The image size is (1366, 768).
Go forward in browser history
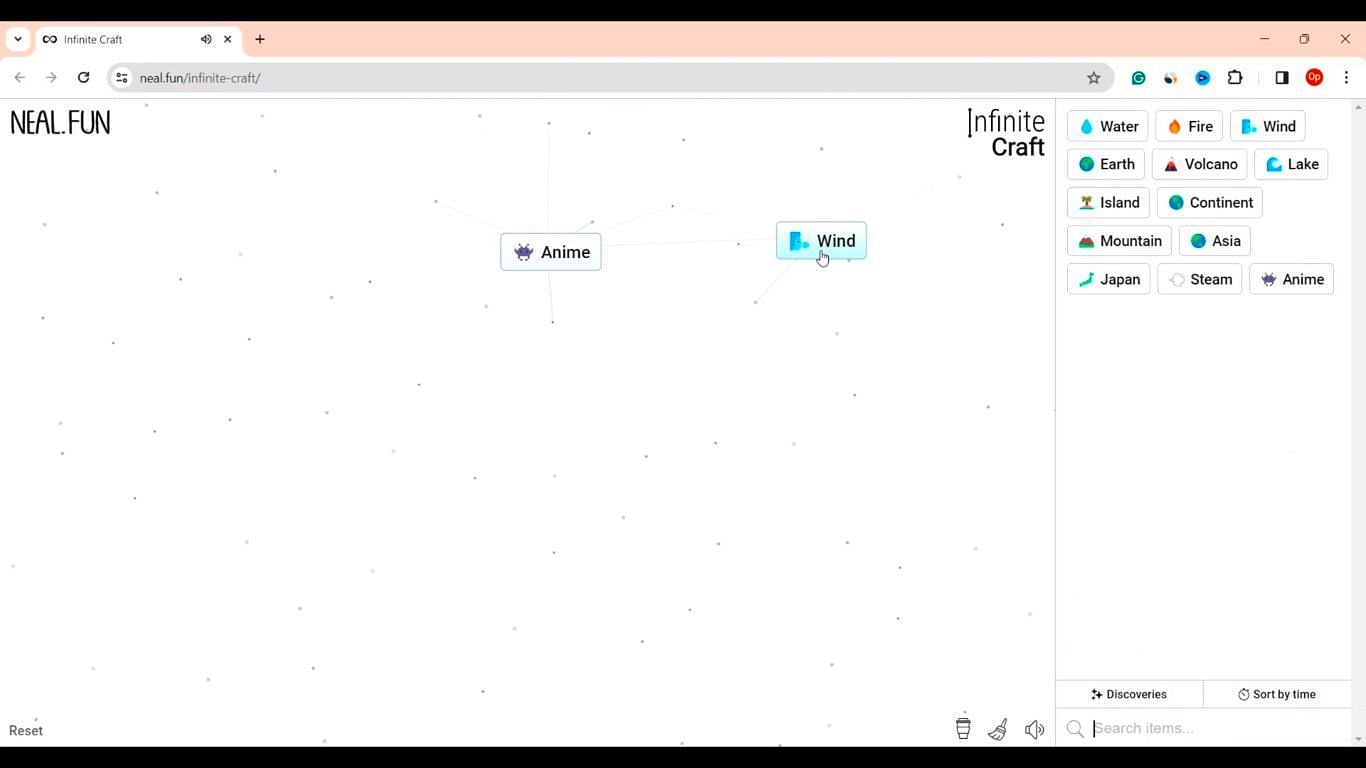(x=52, y=77)
